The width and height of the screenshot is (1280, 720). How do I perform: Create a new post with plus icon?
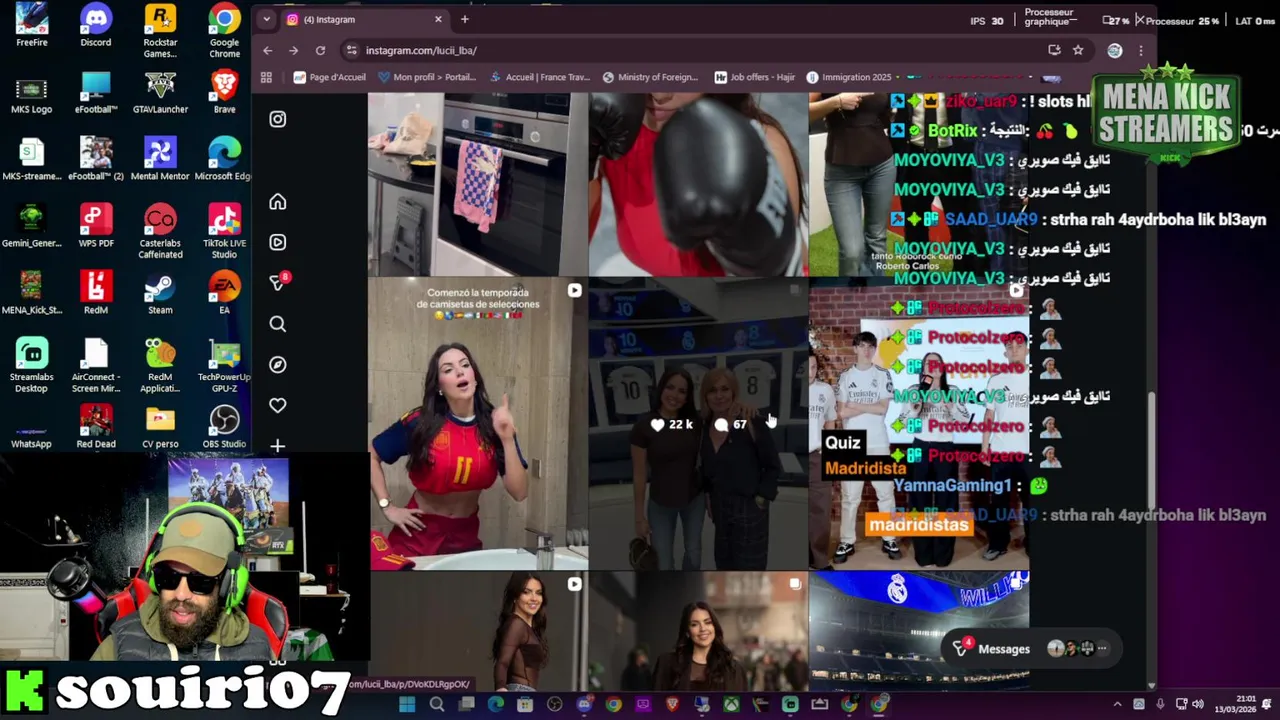point(277,446)
